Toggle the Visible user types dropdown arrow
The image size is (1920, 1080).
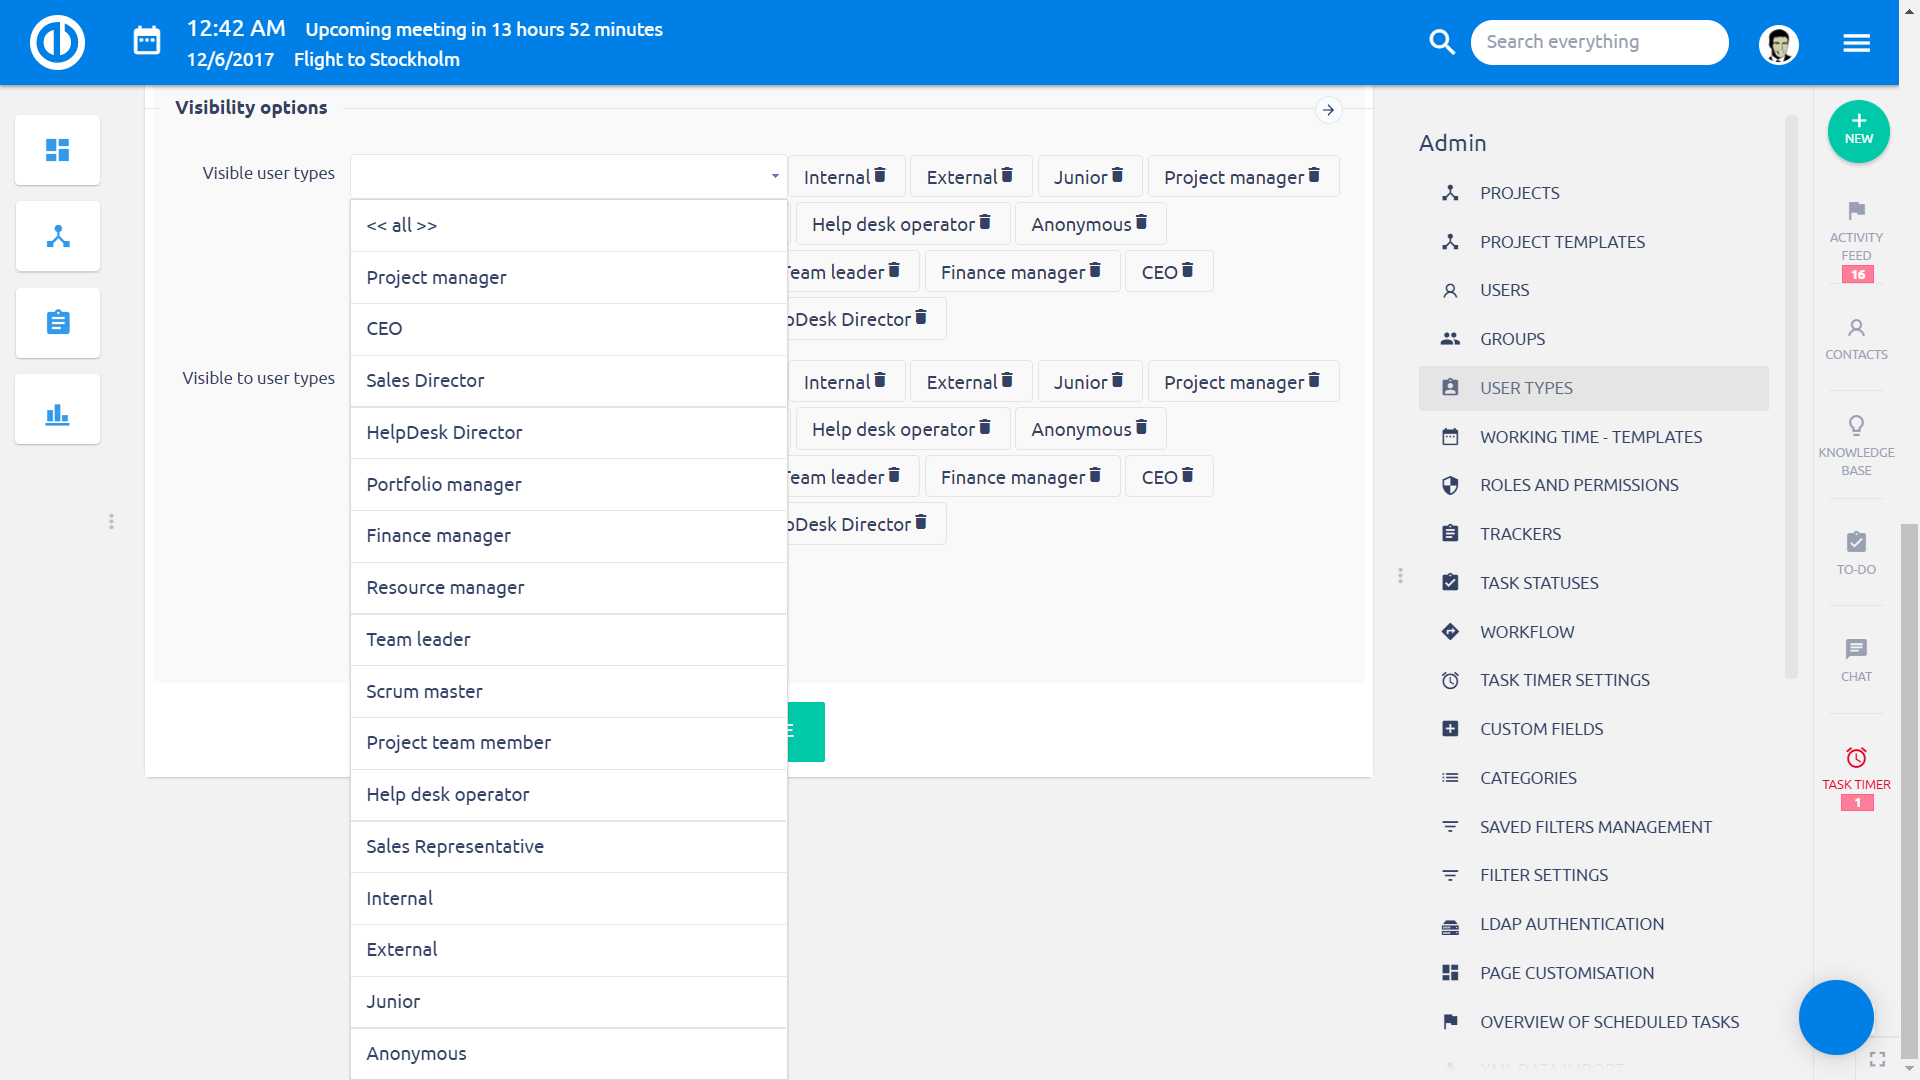pyautogui.click(x=774, y=176)
